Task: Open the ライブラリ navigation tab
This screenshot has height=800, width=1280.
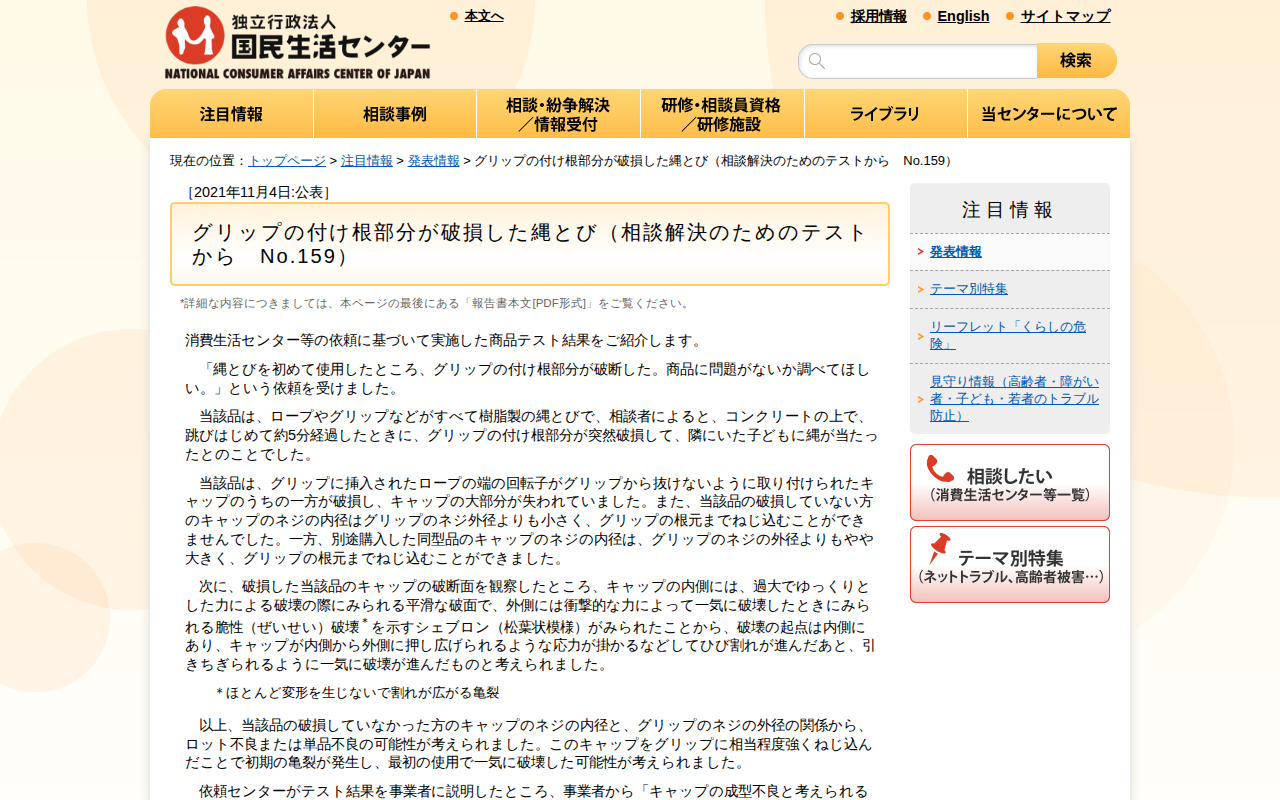Action: (885, 114)
